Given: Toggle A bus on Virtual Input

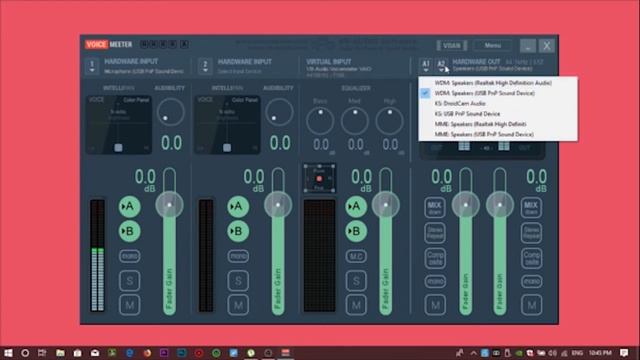Looking at the screenshot, I should 356,207.
